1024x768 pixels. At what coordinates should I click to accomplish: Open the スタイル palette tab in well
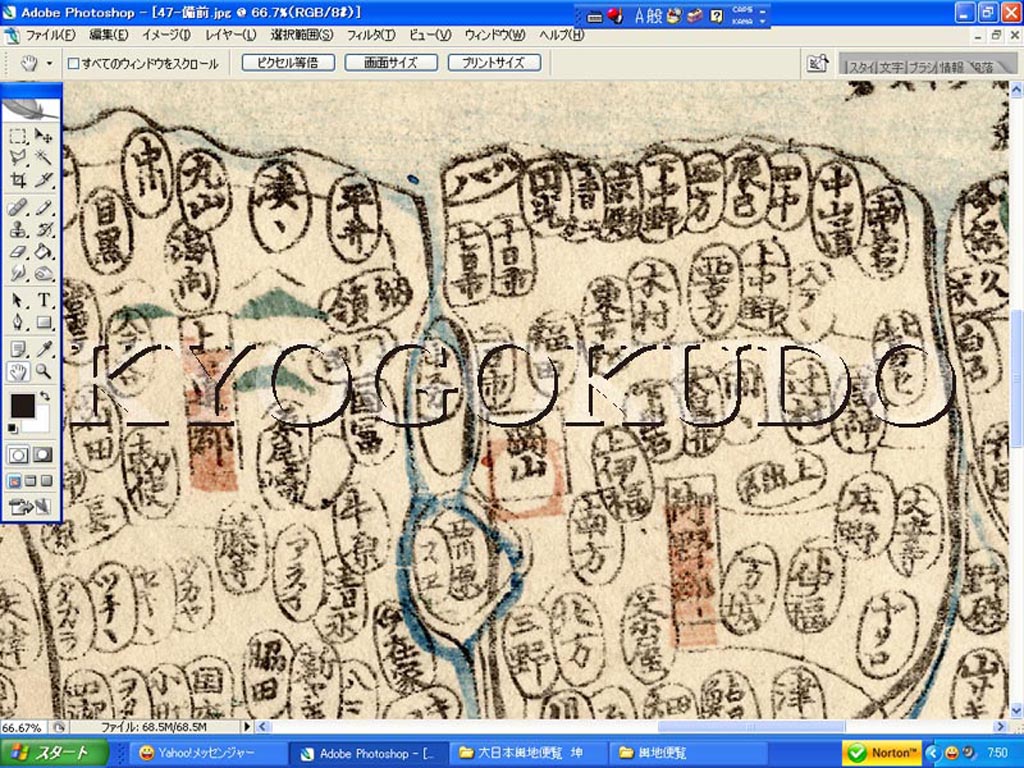click(861, 67)
